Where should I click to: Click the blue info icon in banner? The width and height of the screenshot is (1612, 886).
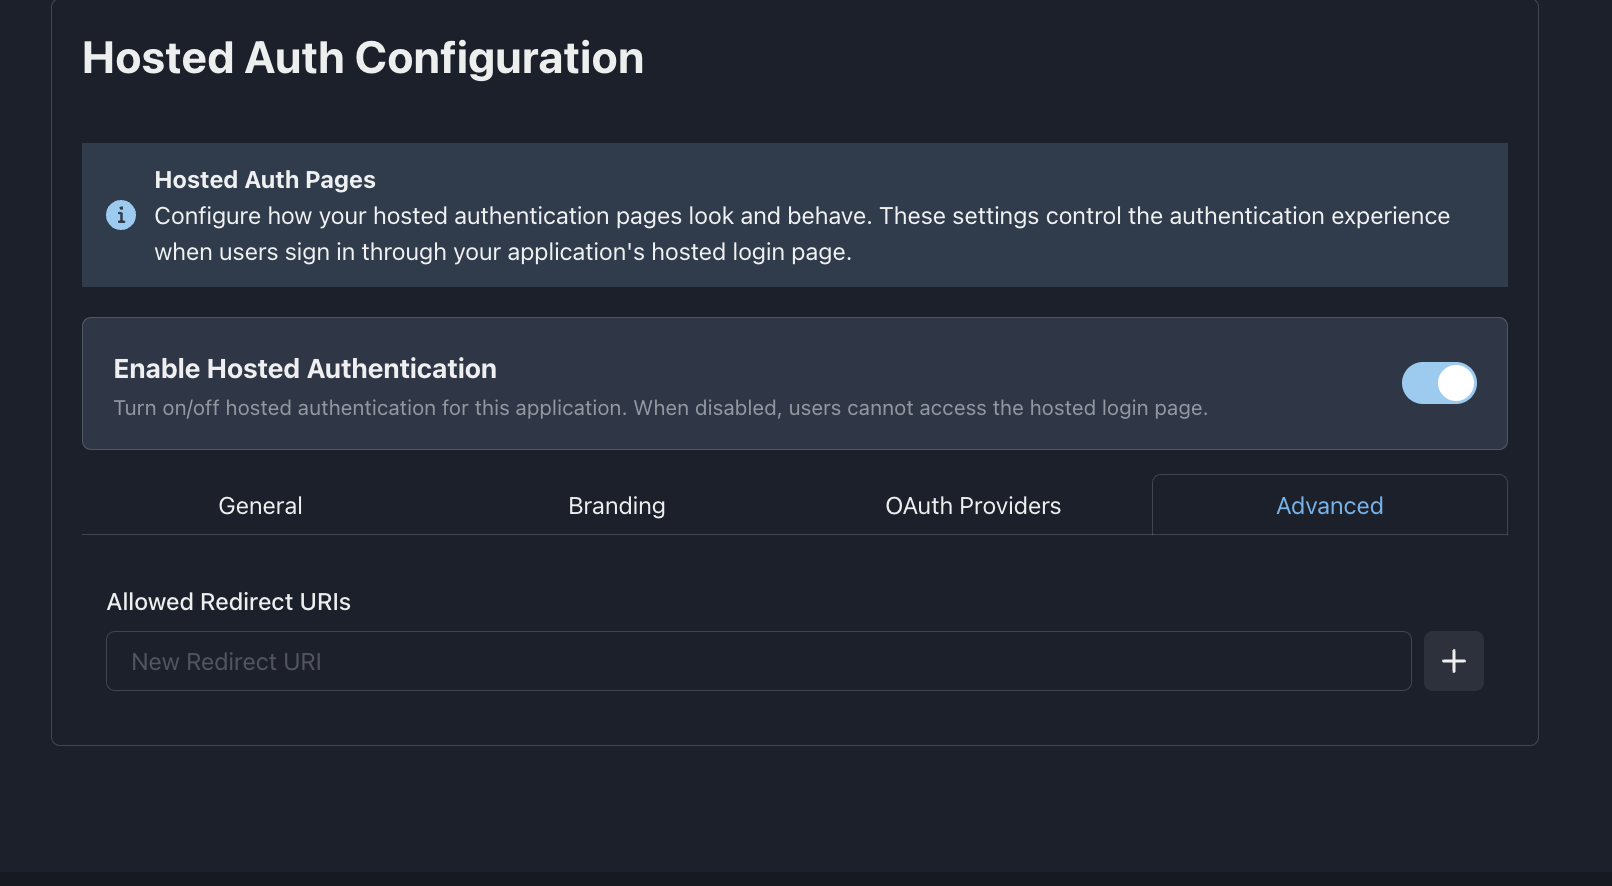click(x=121, y=215)
